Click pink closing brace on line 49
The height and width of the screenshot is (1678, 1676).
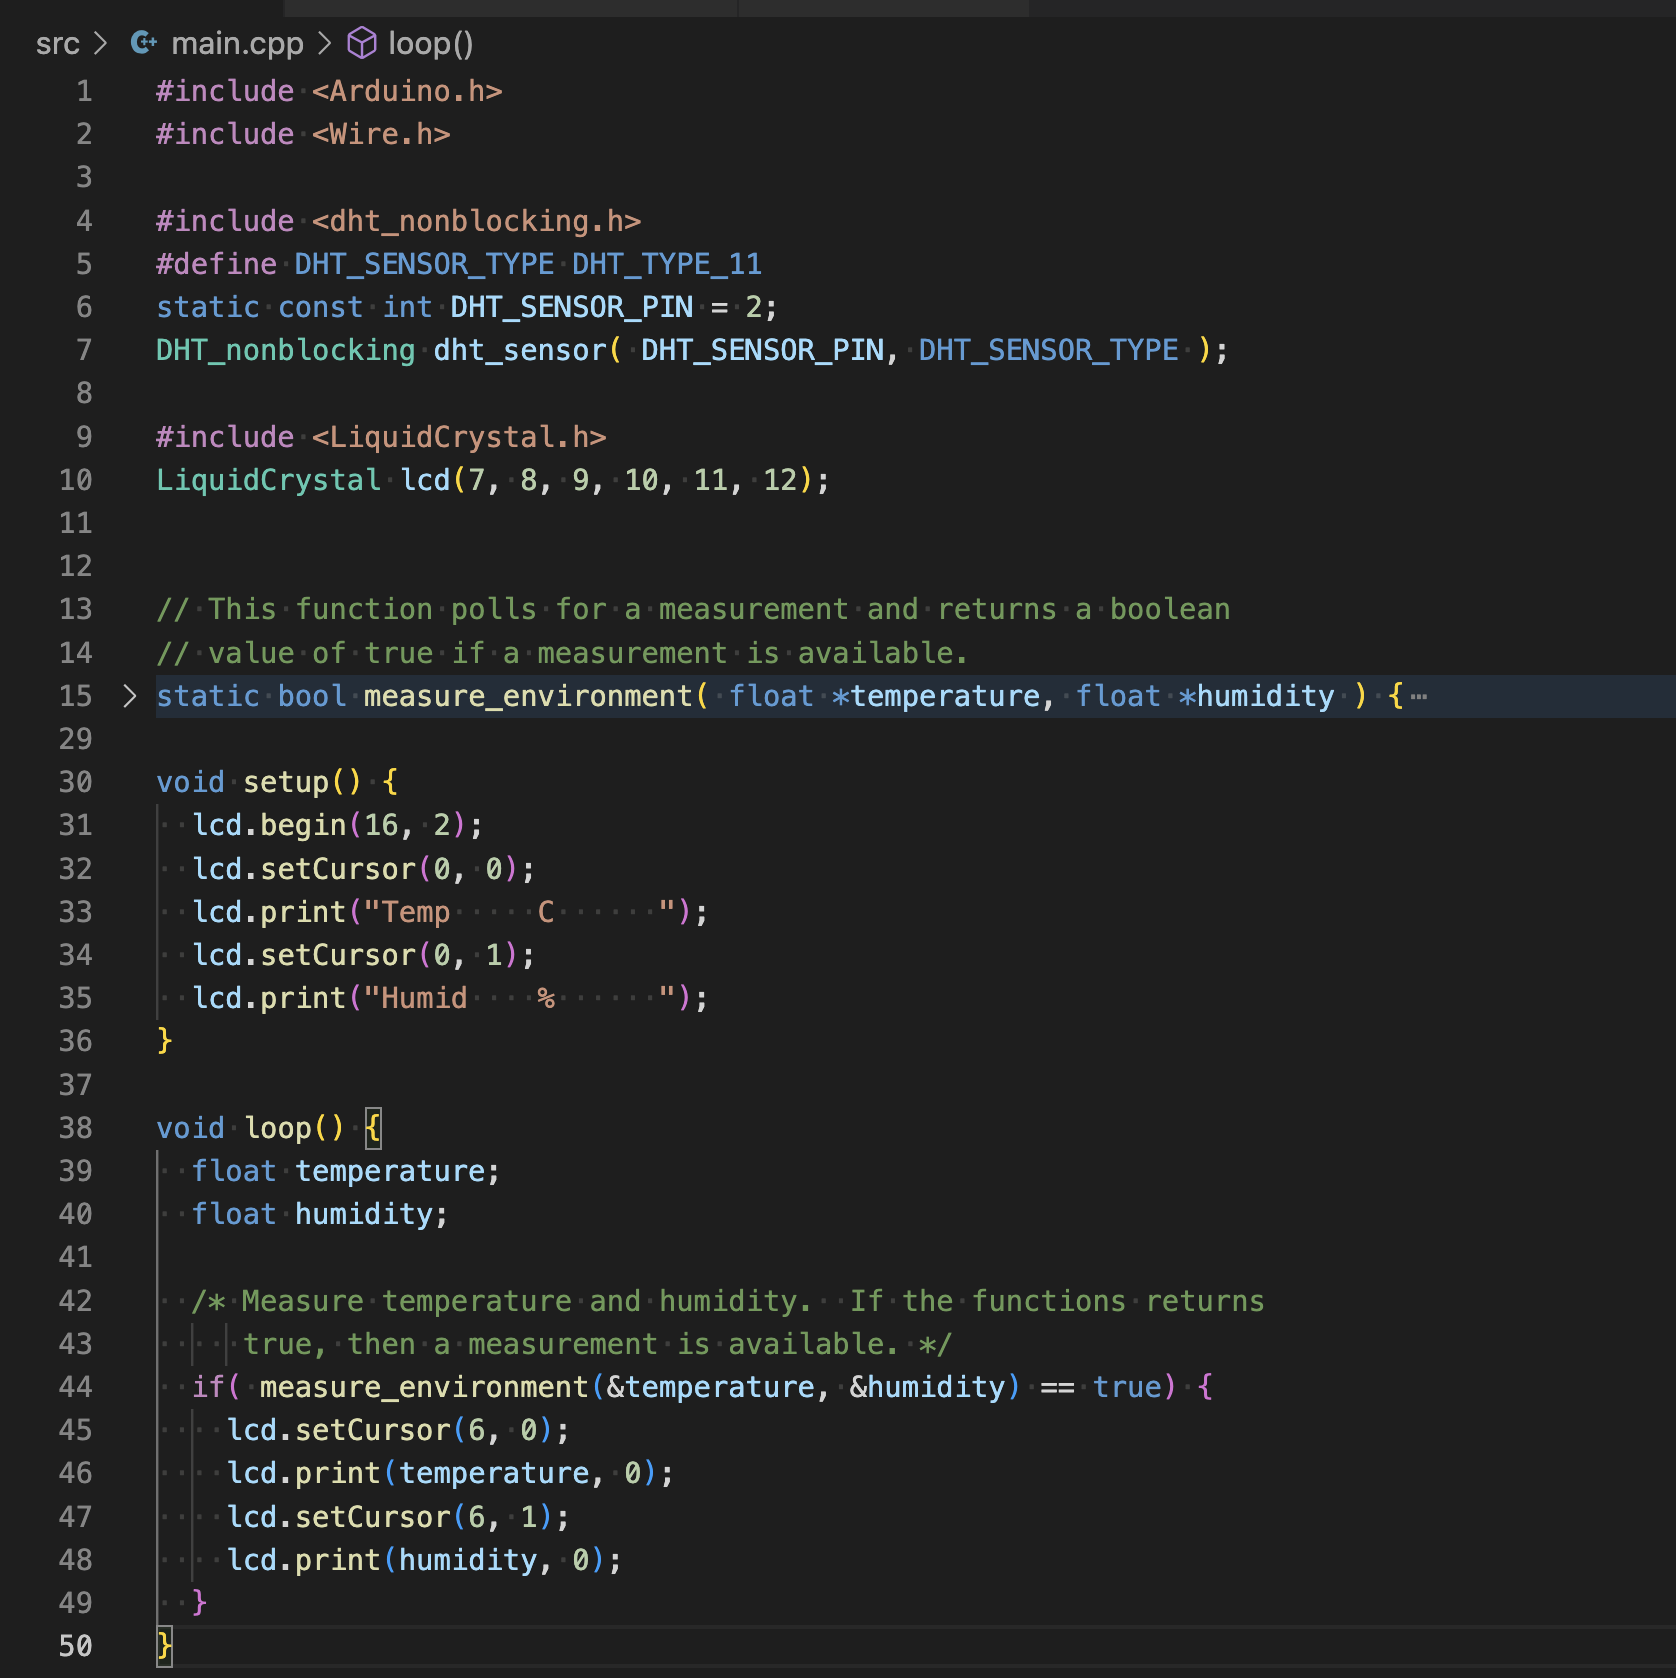pos(199,1603)
